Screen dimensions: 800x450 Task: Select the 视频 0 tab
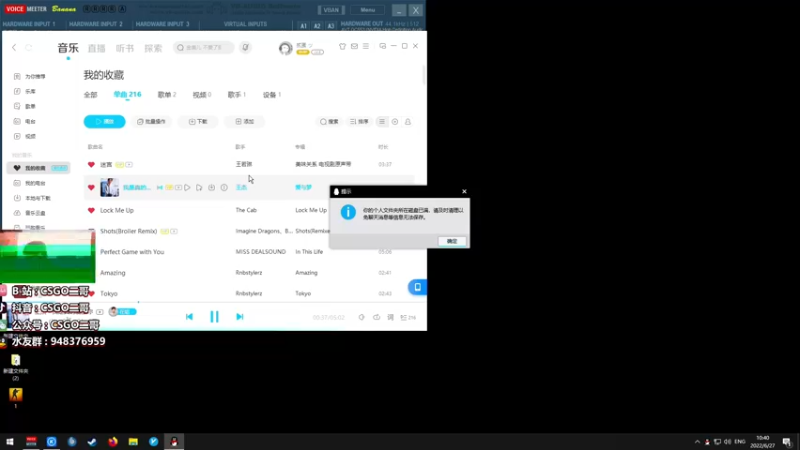click(202, 95)
